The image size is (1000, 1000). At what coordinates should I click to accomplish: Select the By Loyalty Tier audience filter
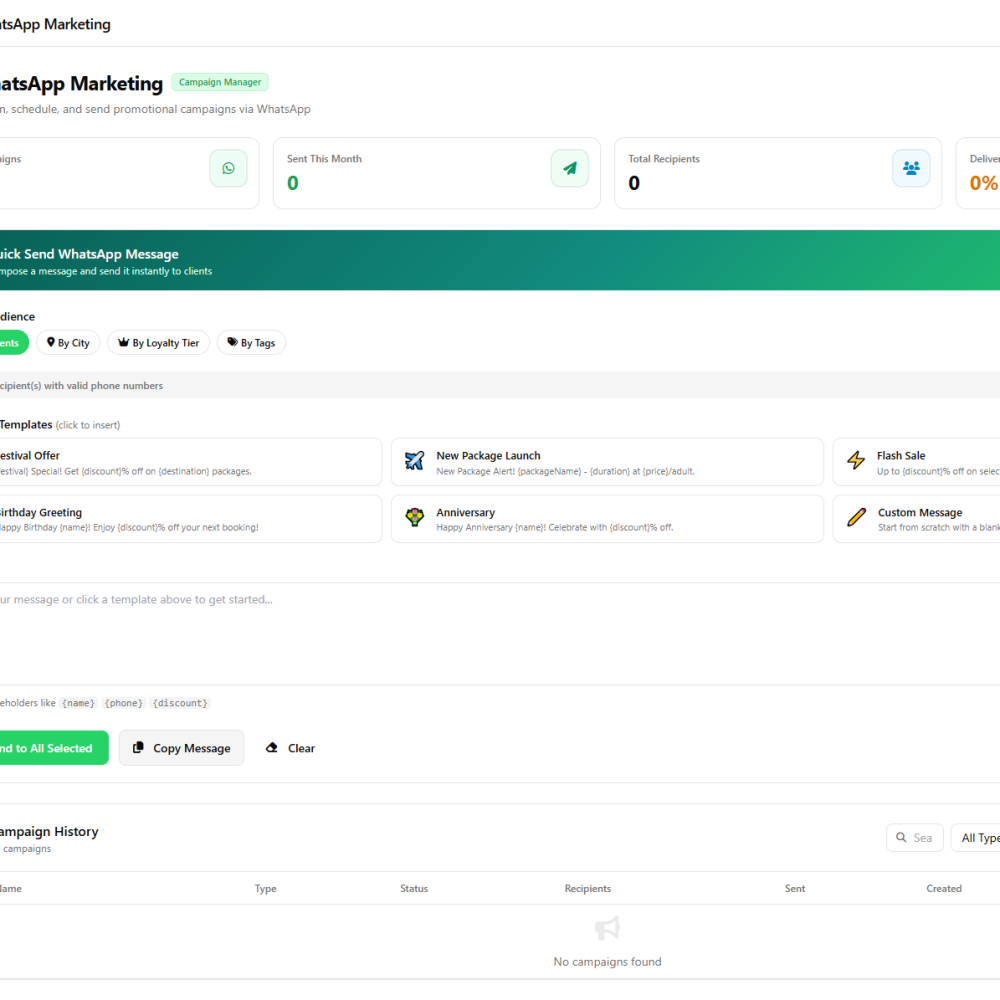point(158,342)
